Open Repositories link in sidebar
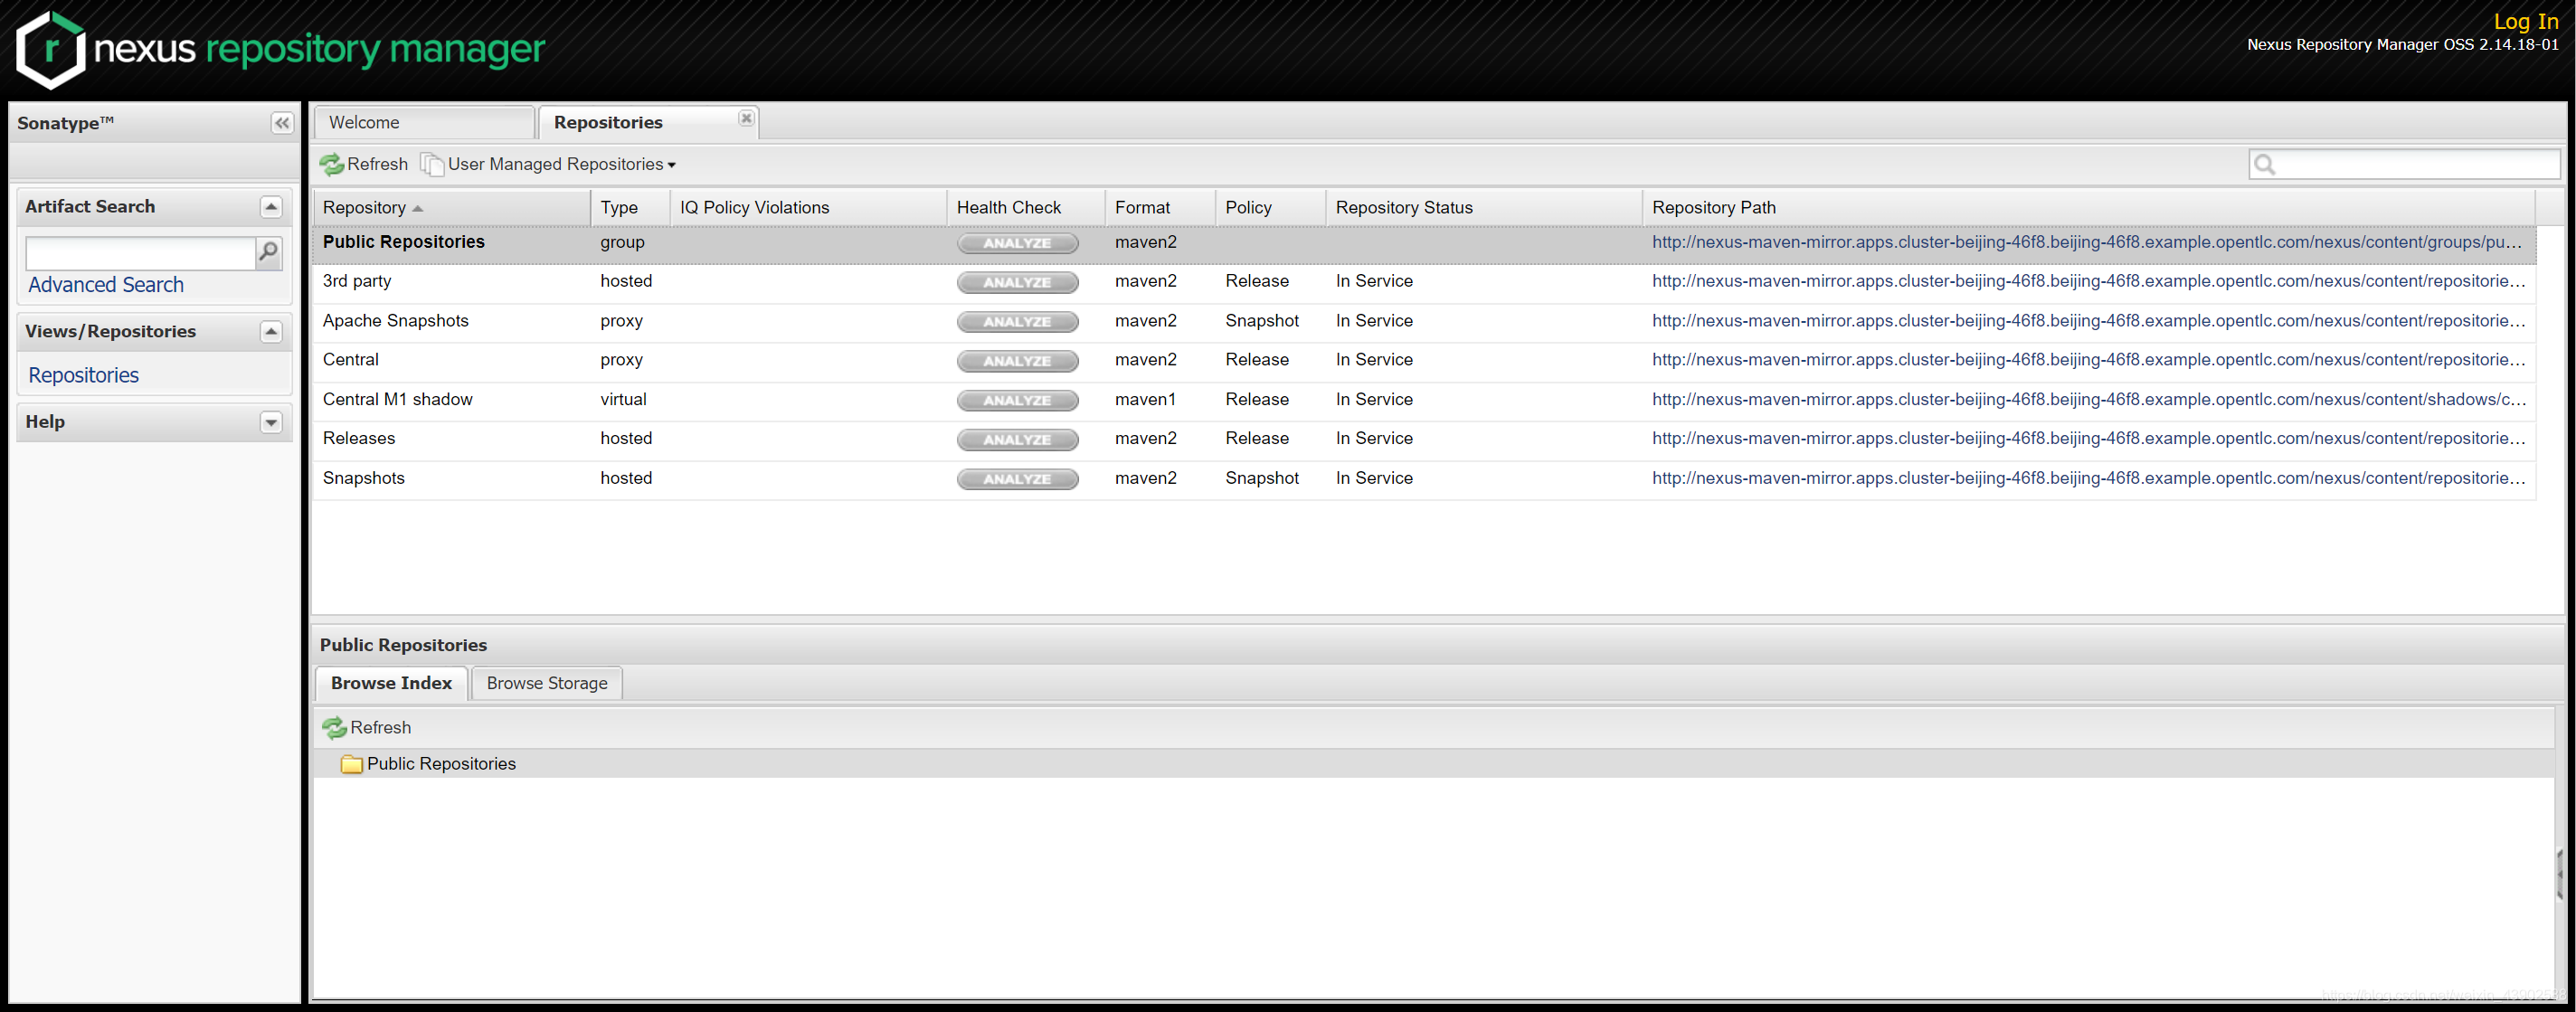 [84, 375]
